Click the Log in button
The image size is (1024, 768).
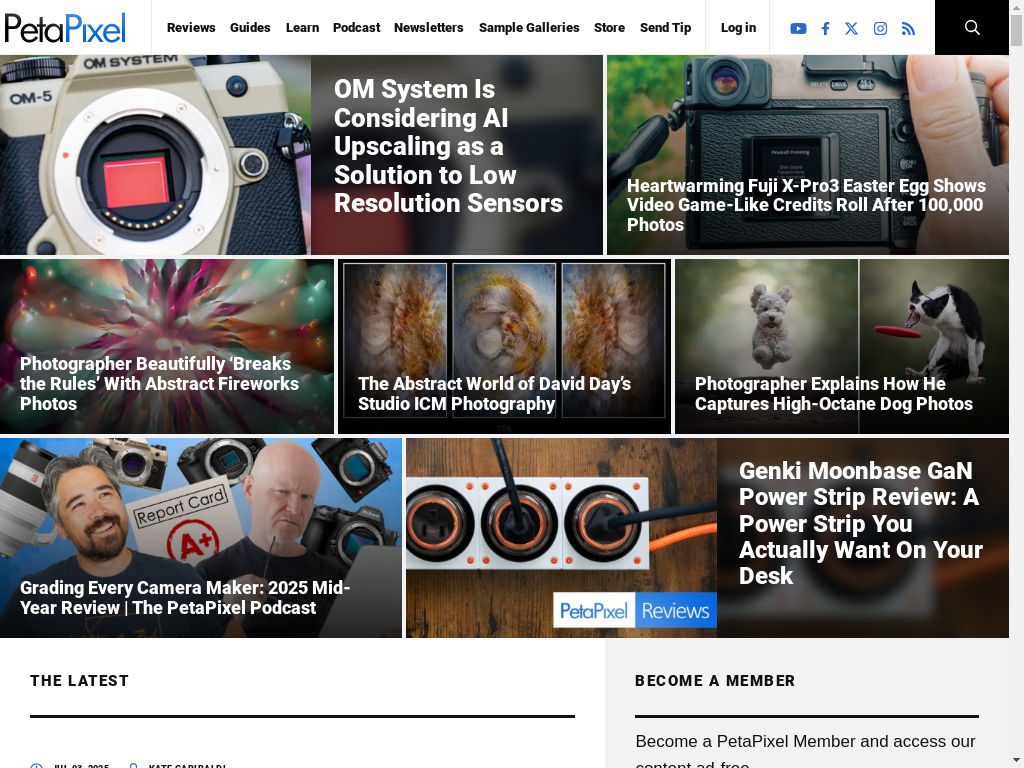(738, 27)
